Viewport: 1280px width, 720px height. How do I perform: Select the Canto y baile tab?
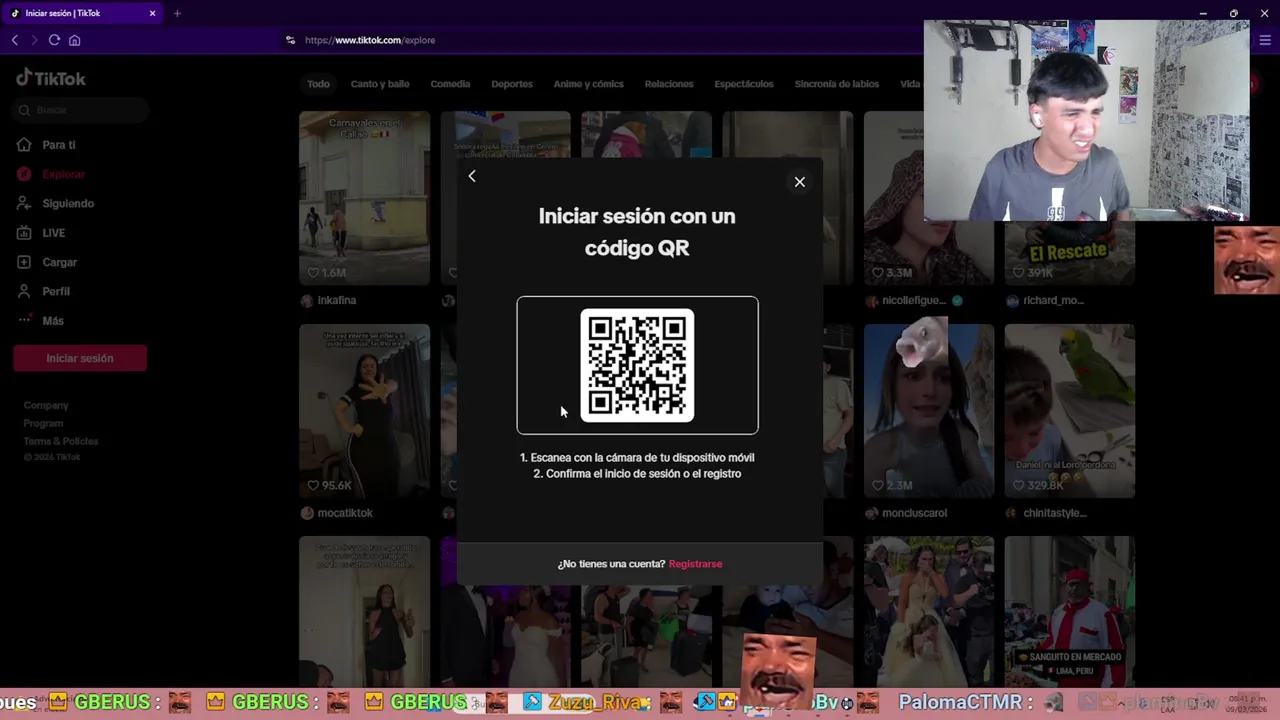pos(380,84)
